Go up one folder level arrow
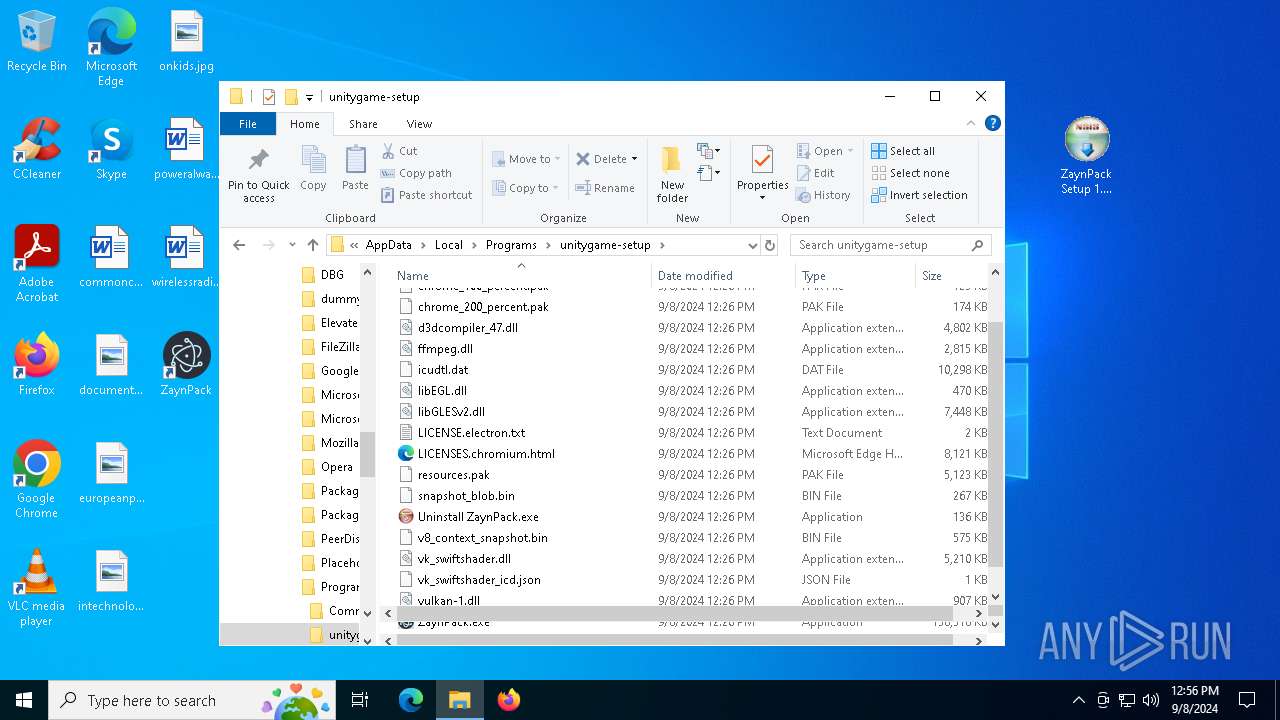The width and height of the screenshot is (1280, 720). tap(313, 245)
